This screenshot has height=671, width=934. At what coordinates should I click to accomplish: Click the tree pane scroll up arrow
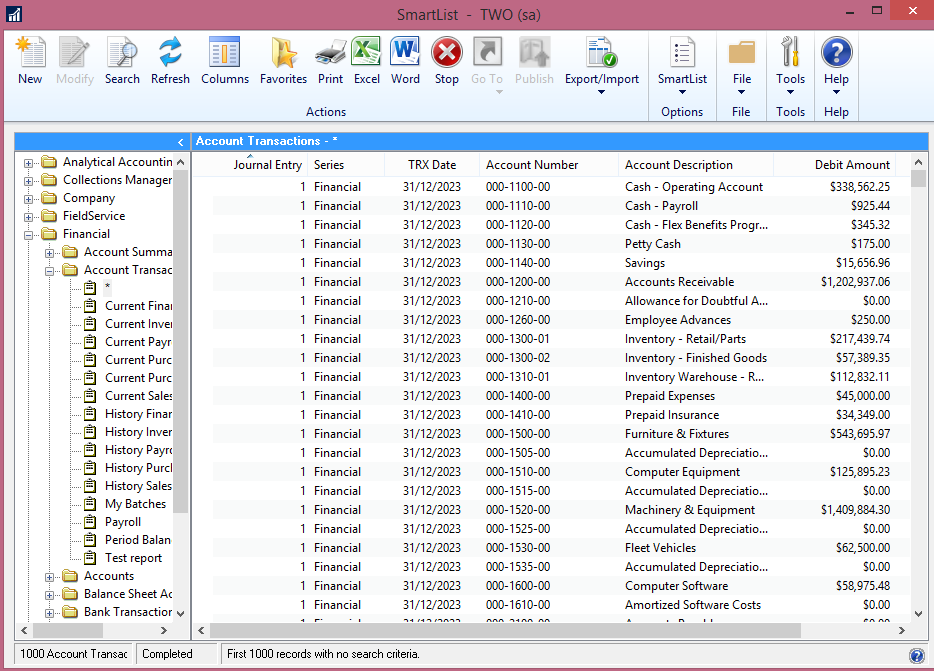[181, 162]
